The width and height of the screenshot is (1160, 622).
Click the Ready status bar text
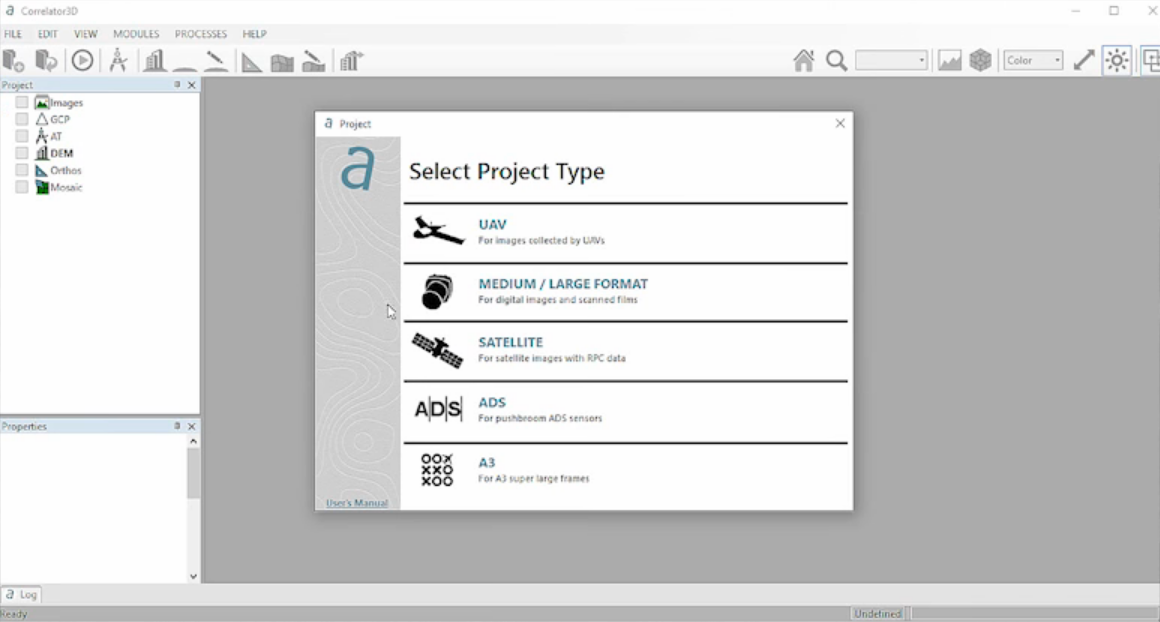pyautogui.click(x=13, y=614)
